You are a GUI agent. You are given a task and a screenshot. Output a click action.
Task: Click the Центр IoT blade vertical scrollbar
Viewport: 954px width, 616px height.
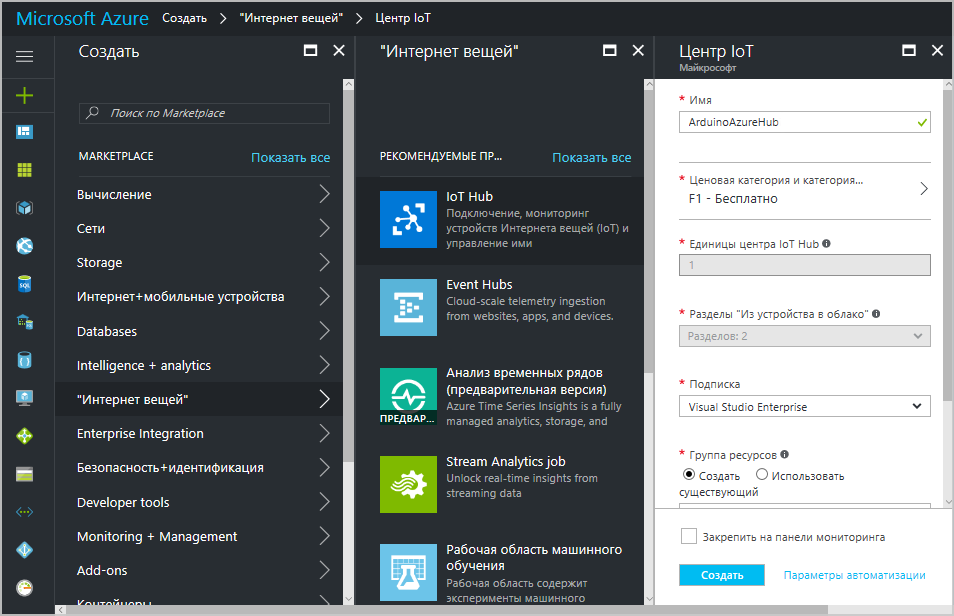tap(948, 246)
